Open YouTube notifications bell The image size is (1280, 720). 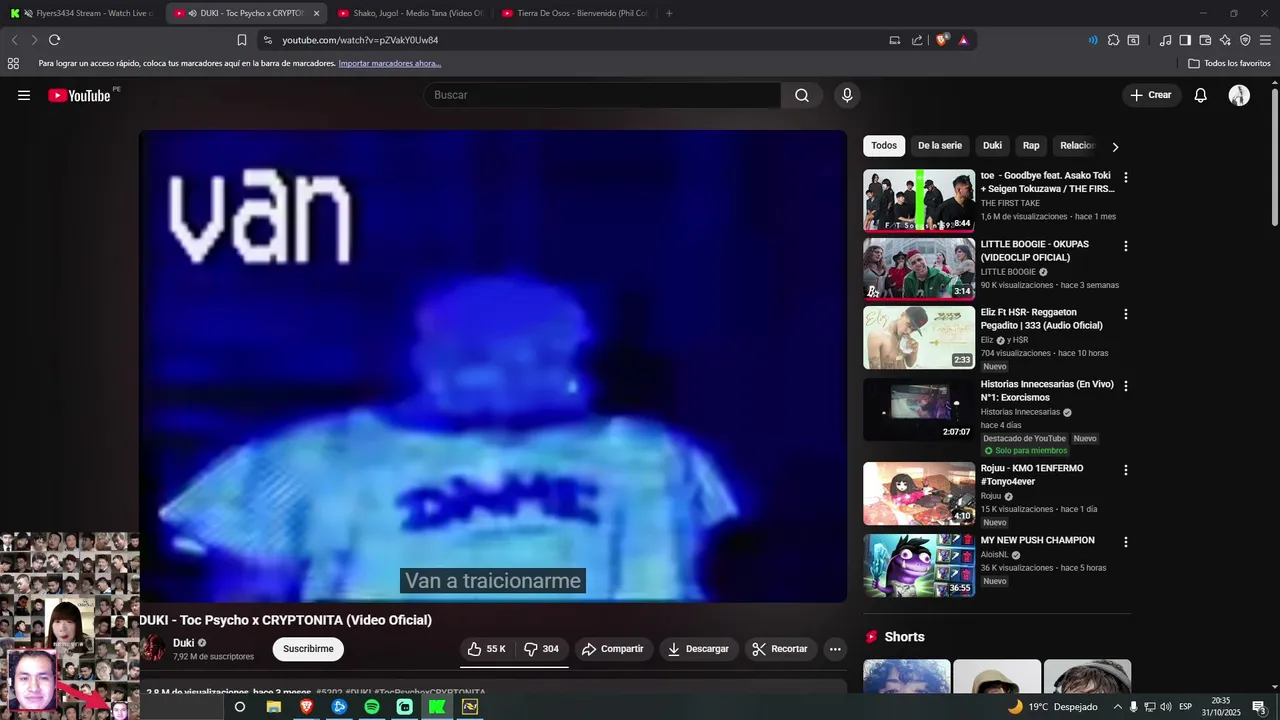coord(1201,95)
